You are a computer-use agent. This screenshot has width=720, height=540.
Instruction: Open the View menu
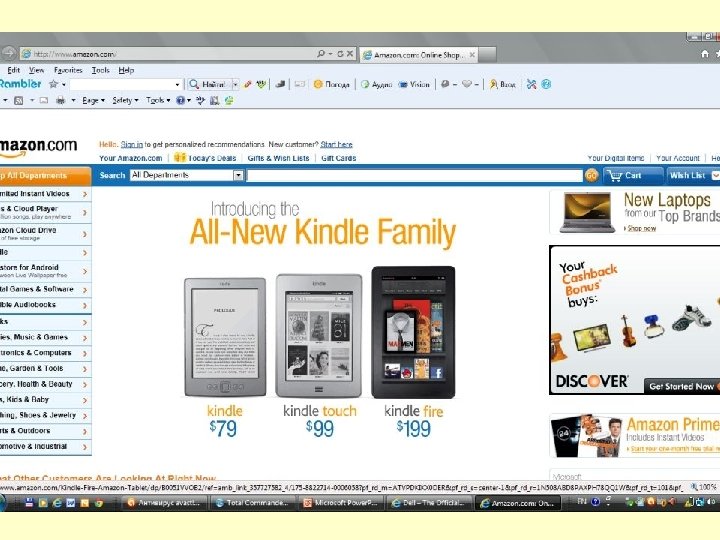pyautogui.click(x=36, y=70)
